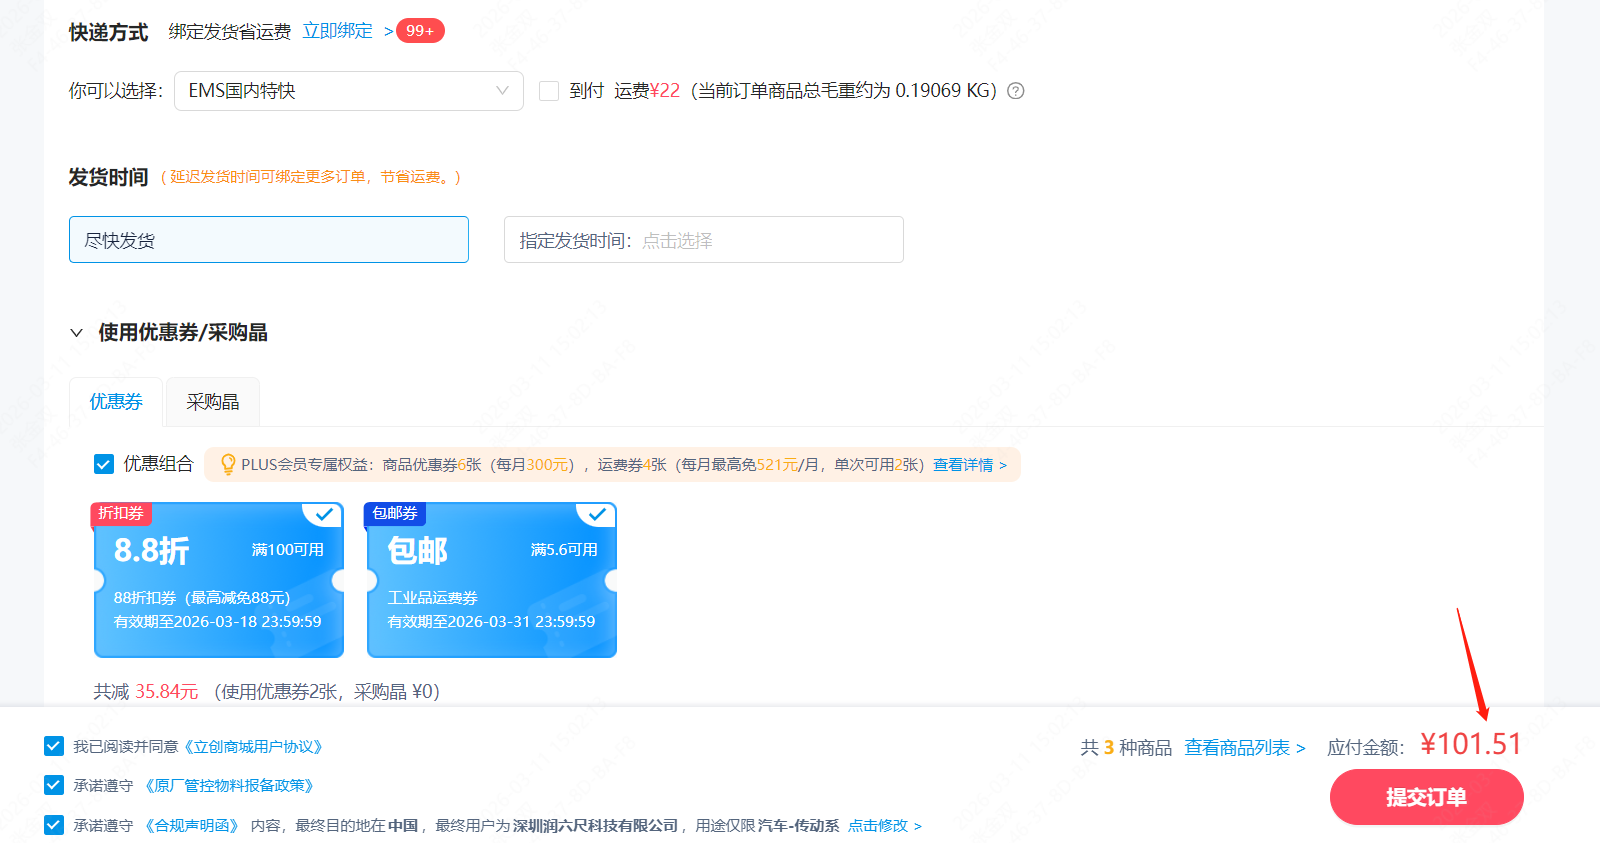The image size is (1600, 843).
Task: Toggle the 原厂管控物料报备政策 checkbox
Action: 54,785
